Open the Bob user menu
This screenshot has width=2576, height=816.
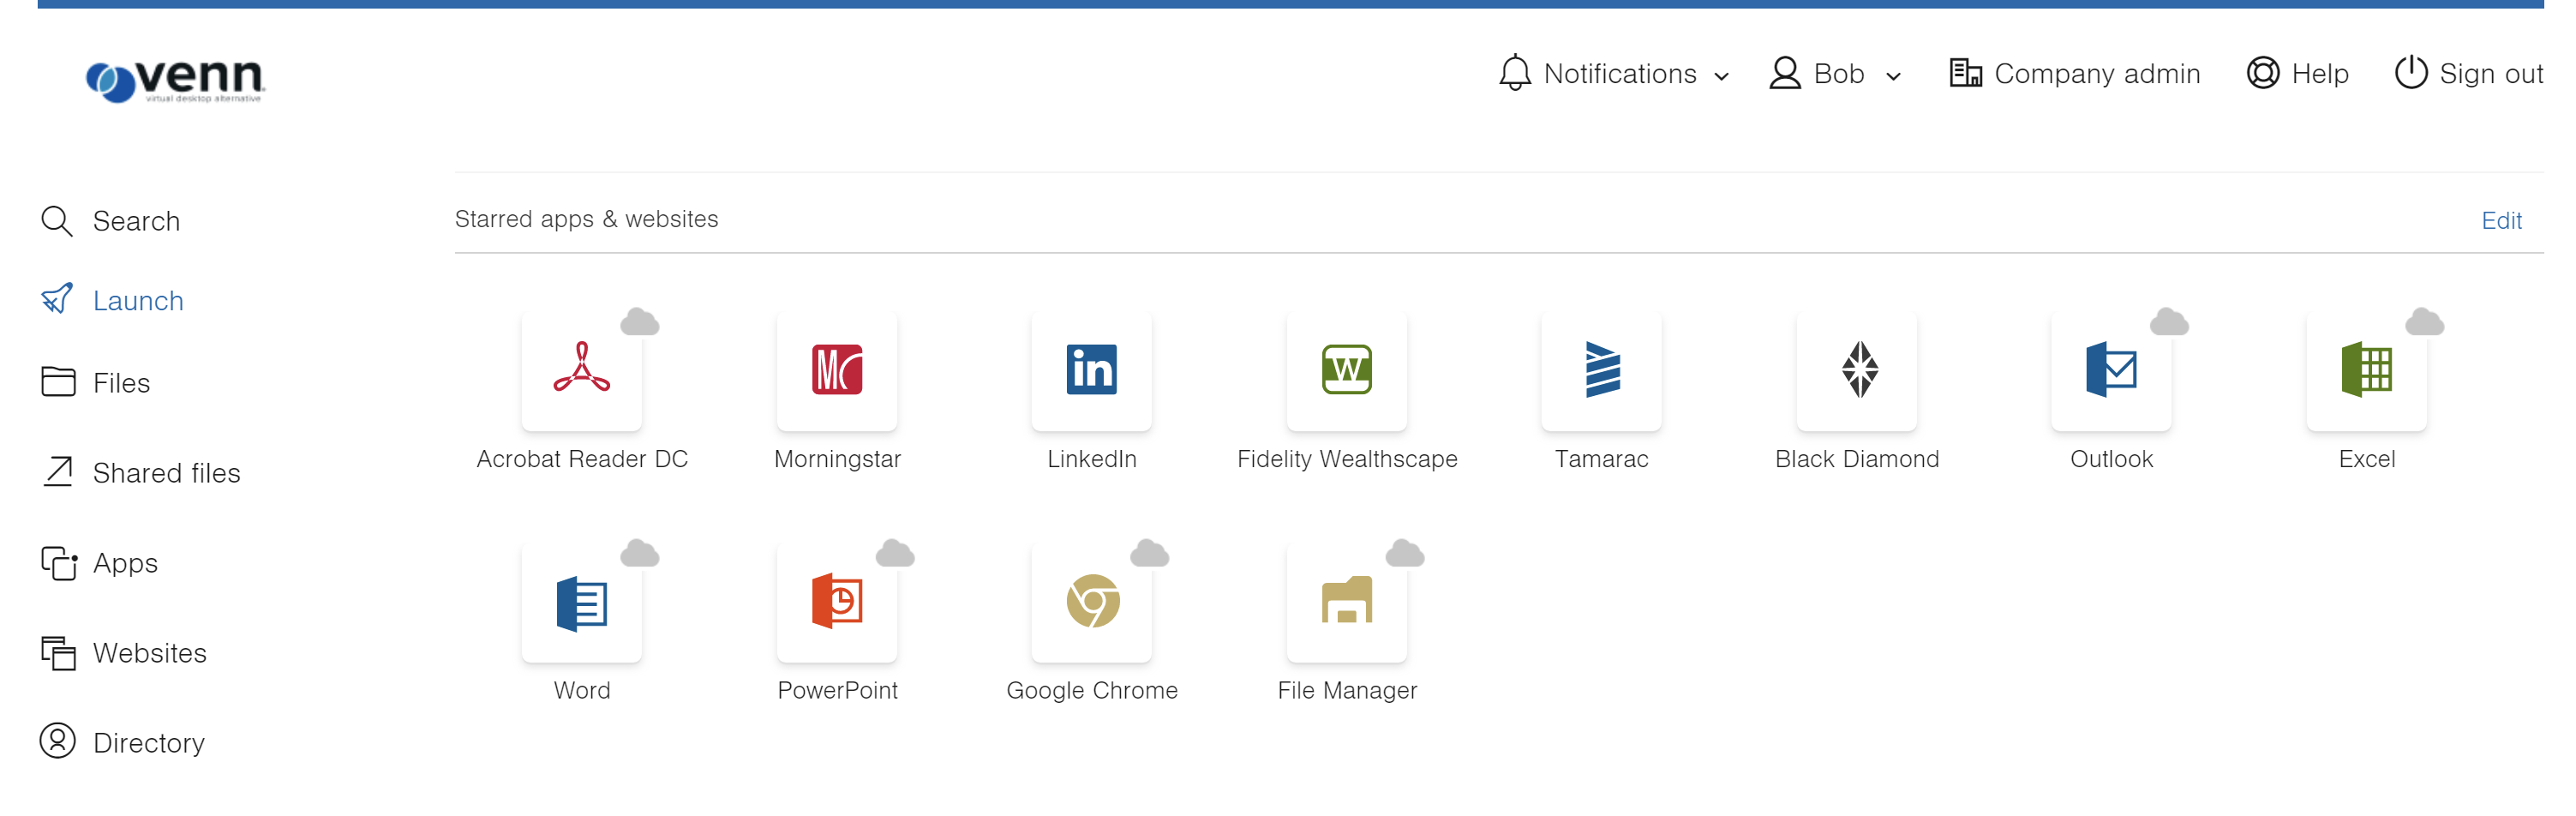coord(1835,74)
